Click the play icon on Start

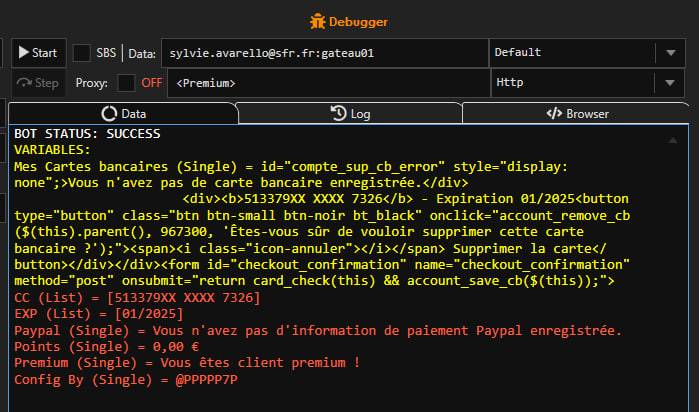(x=23, y=52)
